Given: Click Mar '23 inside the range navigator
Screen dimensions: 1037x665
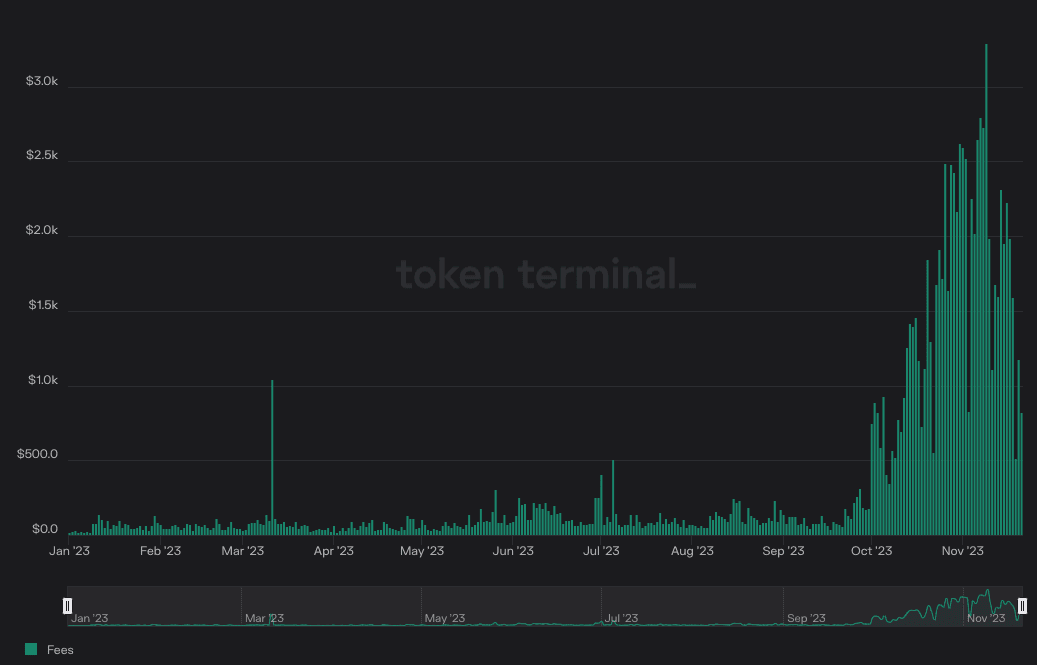Looking at the screenshot, I should [x=264, y=618].
